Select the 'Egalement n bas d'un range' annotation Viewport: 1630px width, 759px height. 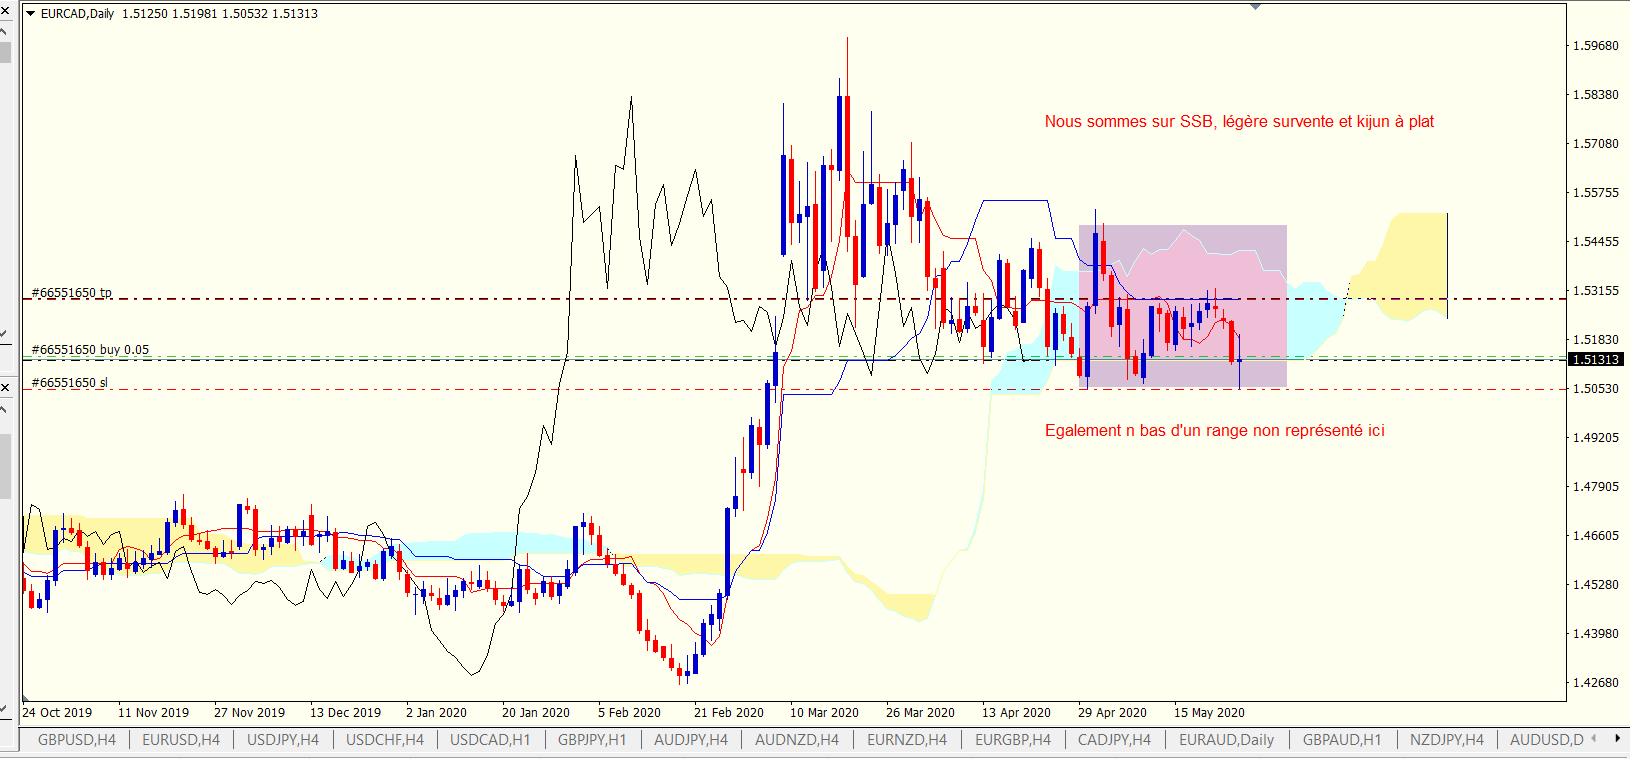tap(1214, 431)
